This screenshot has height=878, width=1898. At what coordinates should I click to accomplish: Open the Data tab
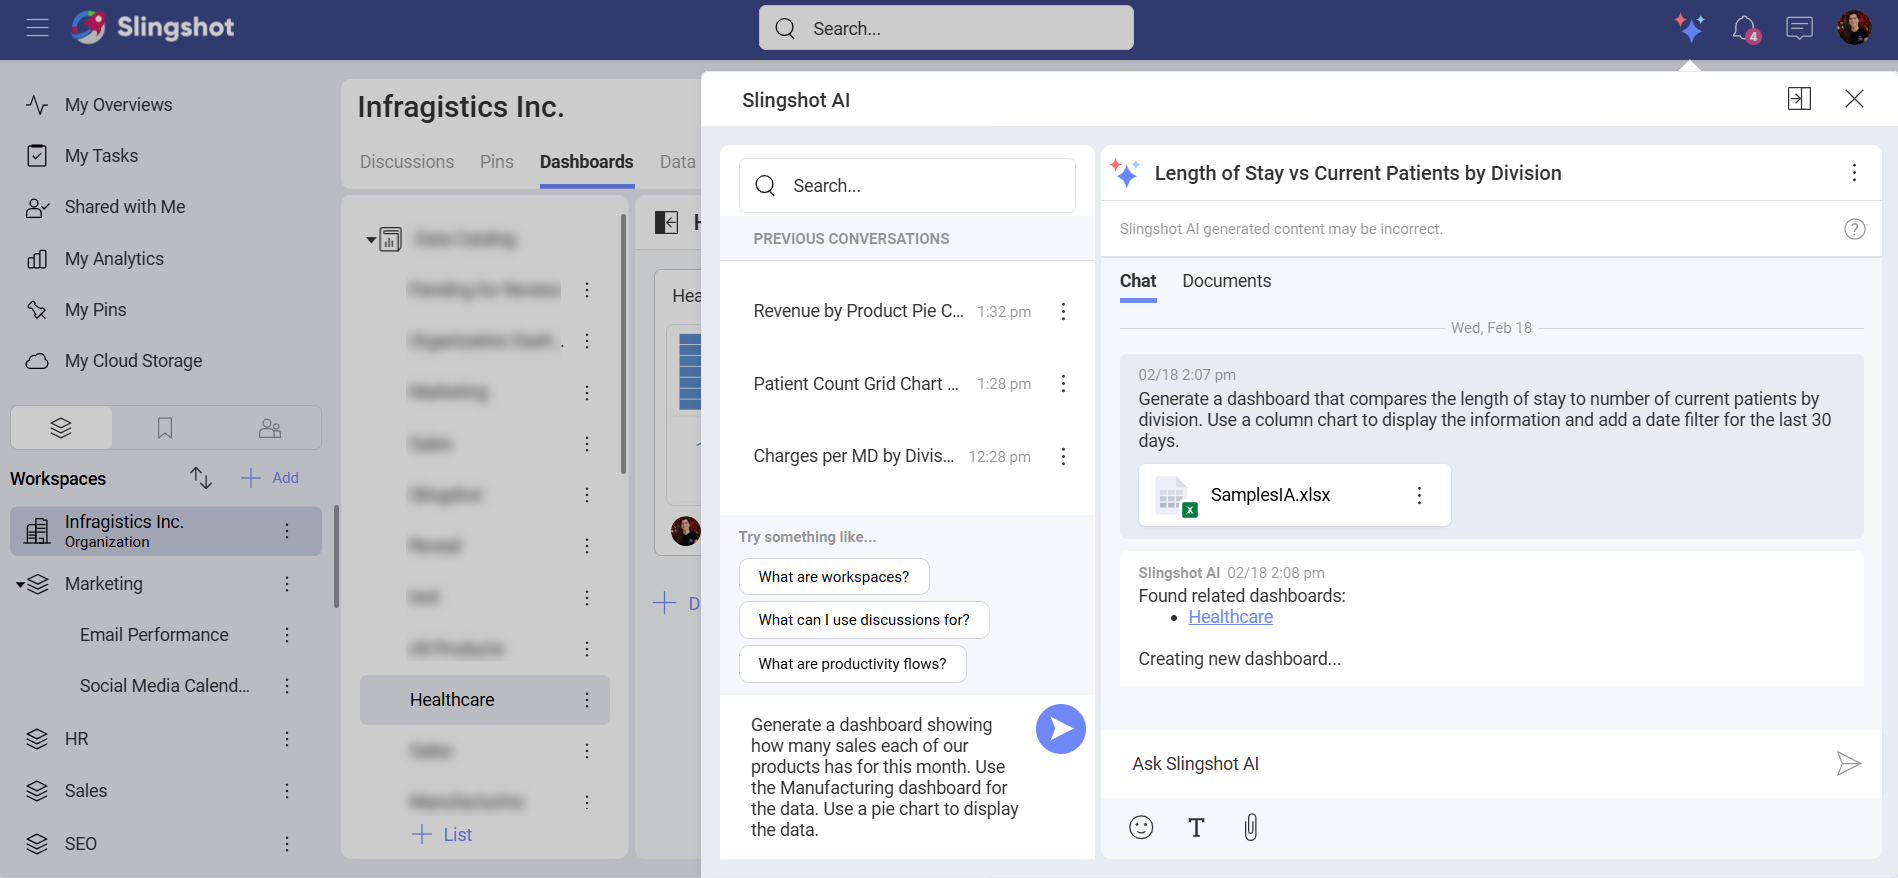(678, 162)
